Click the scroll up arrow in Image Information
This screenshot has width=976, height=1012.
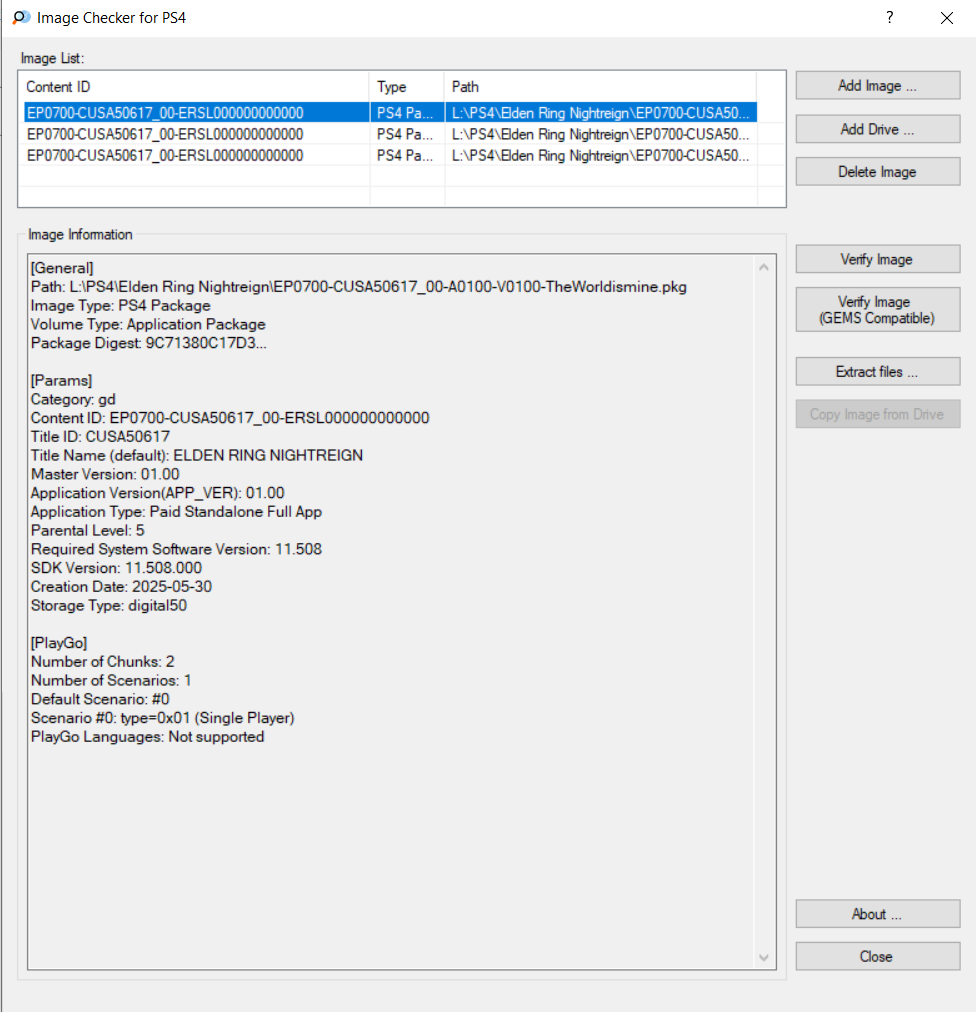pyautogui.click(x=764, y=267)
